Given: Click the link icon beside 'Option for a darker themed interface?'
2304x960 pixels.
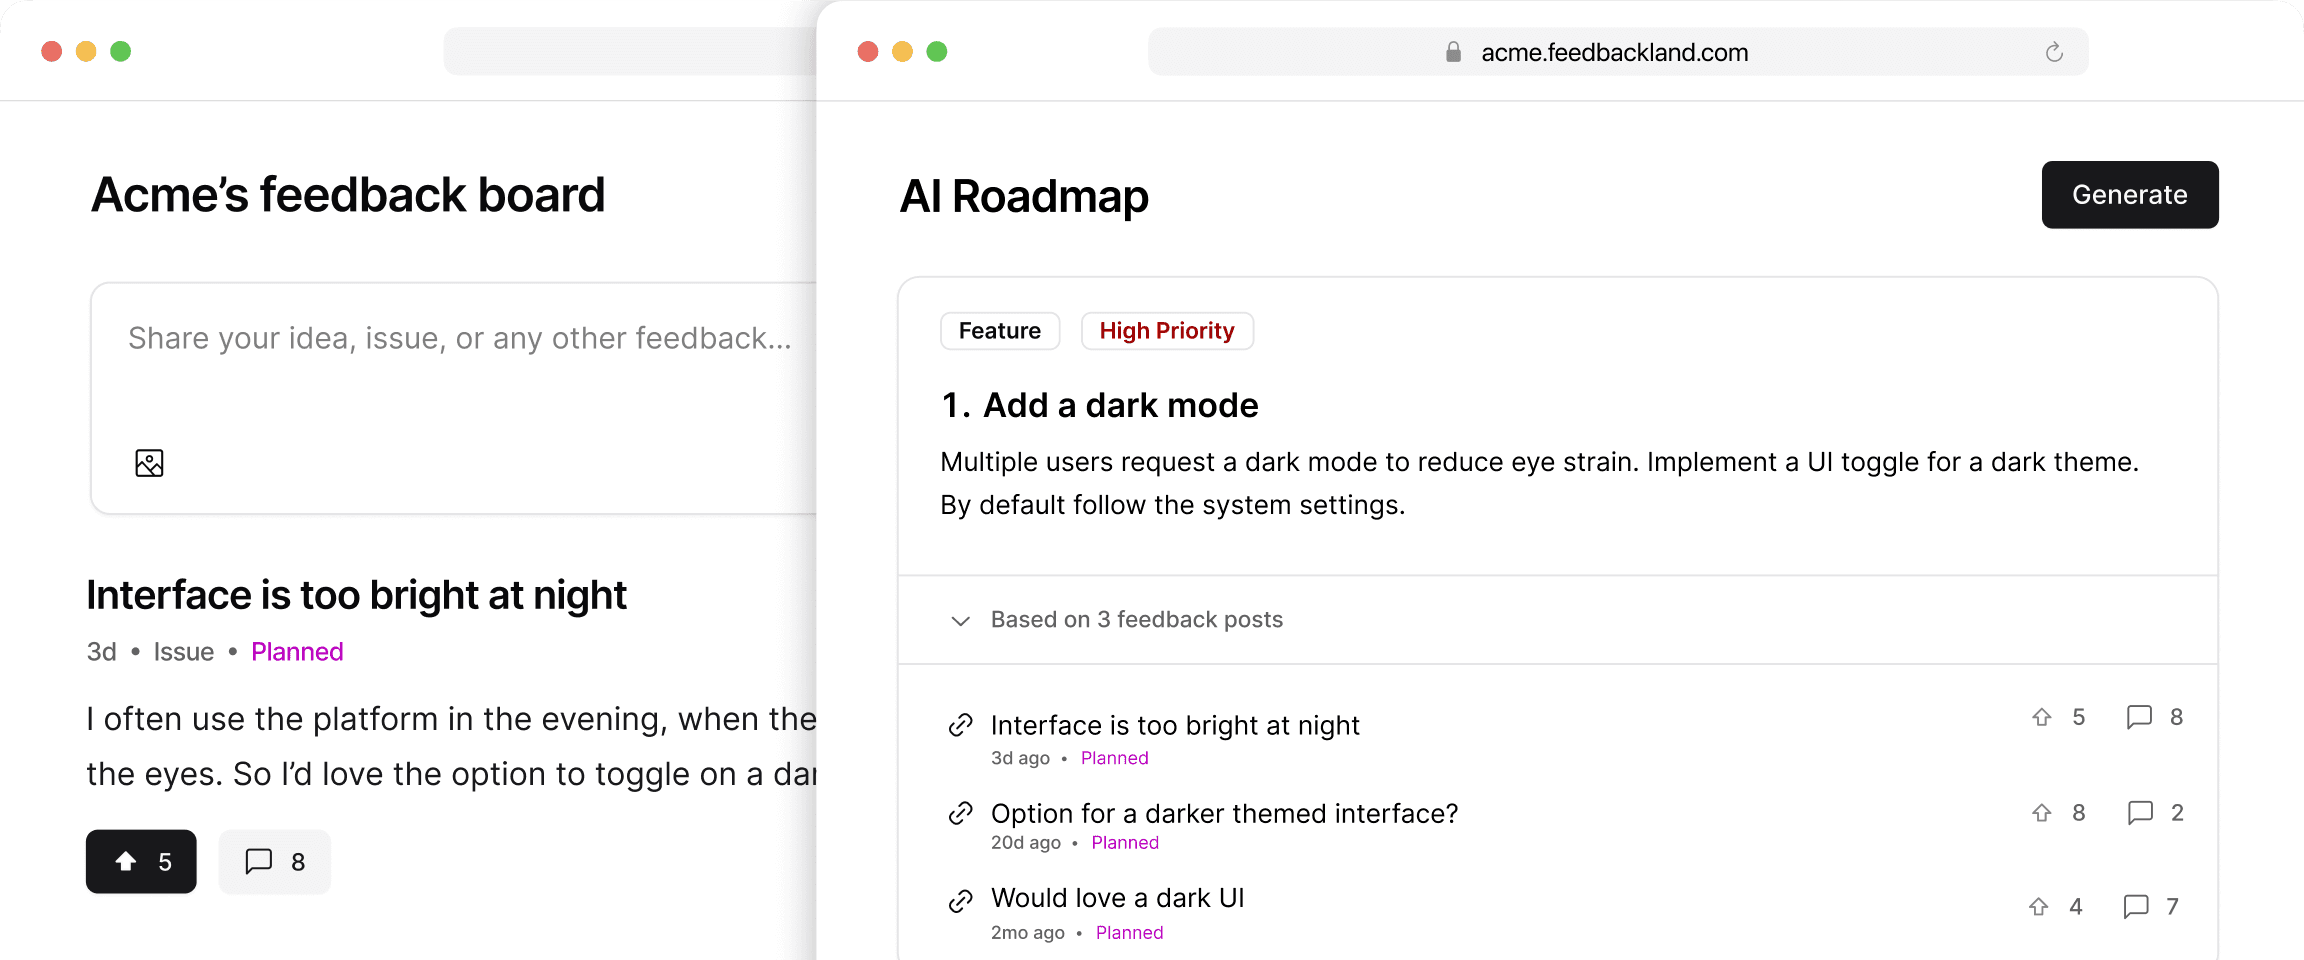Looking at the screenshot, I should pos(961,812).
